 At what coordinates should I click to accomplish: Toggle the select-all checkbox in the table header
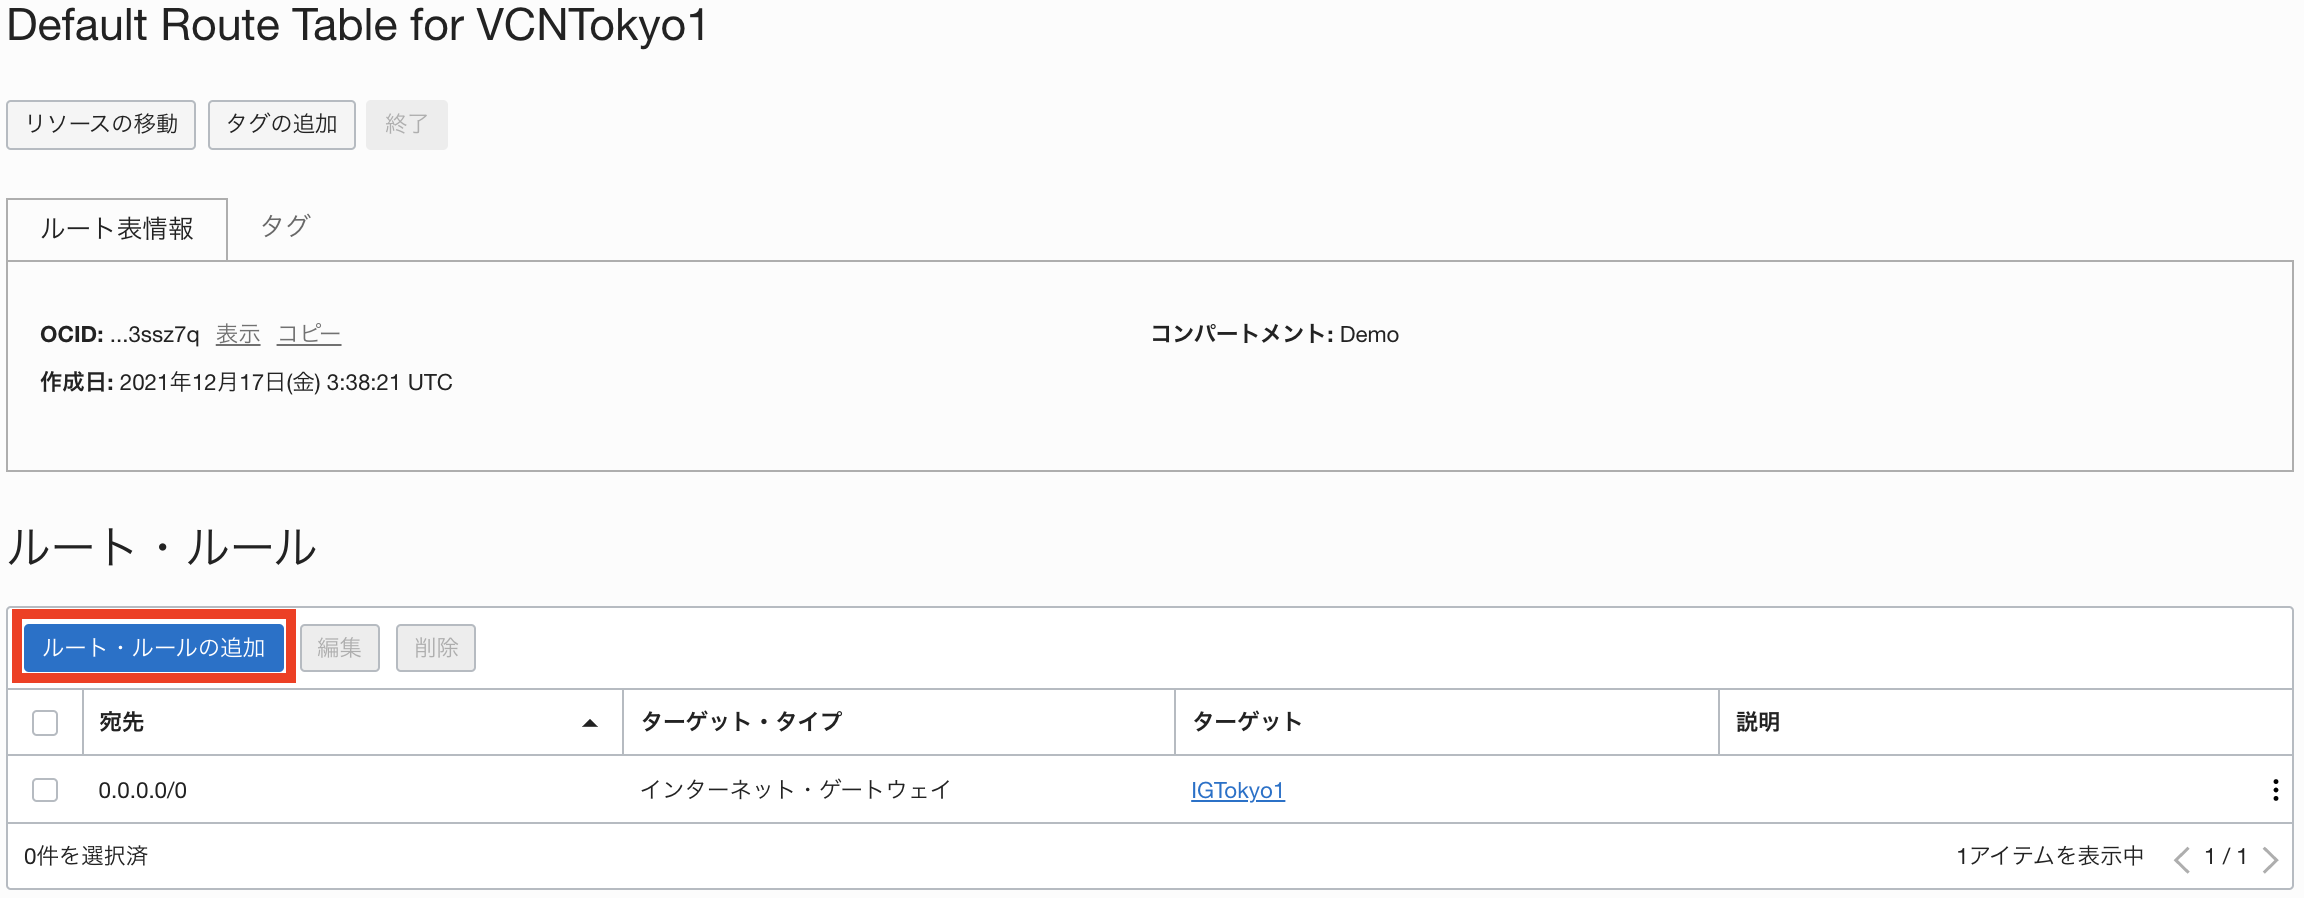point(44,720)
